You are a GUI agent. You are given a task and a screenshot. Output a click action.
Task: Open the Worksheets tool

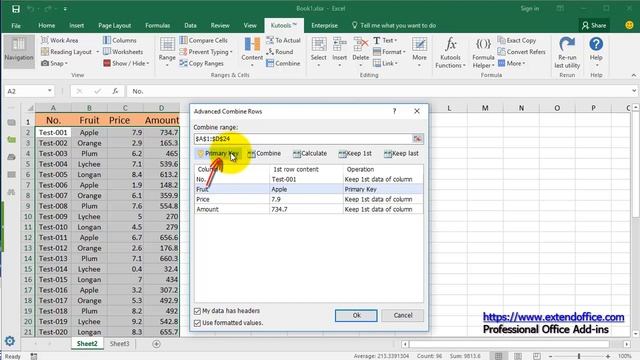point(123,52)
